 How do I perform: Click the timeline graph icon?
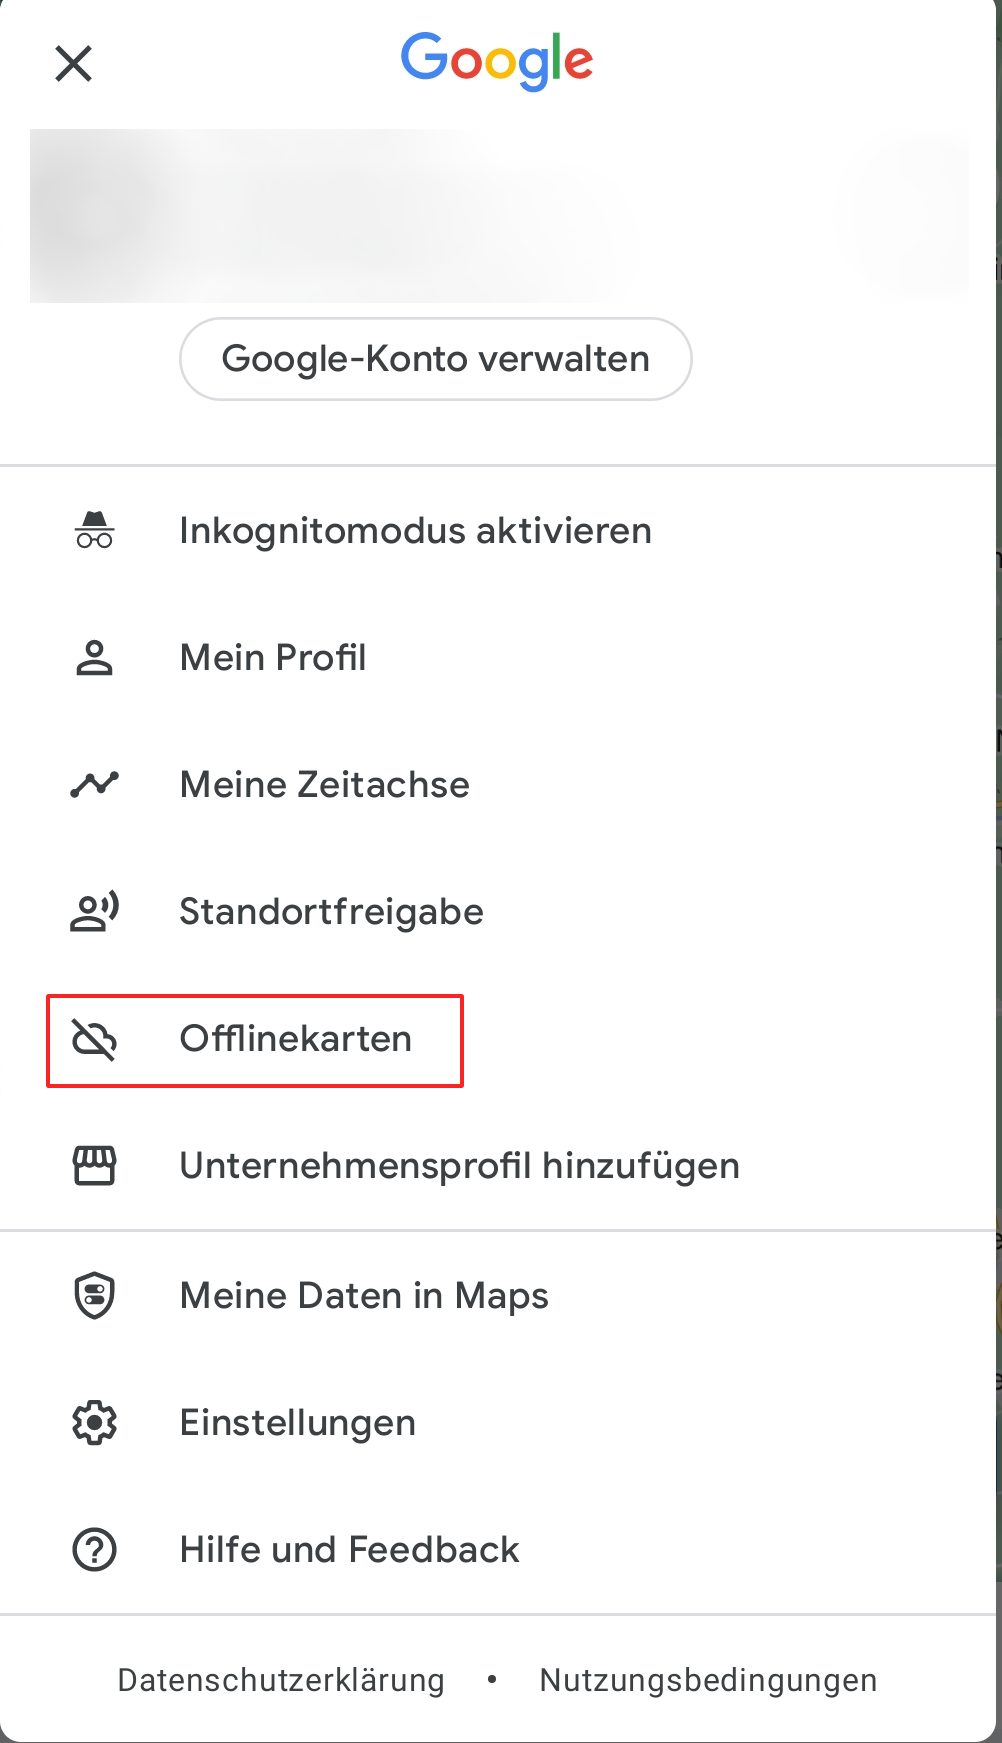coord(95,785)
